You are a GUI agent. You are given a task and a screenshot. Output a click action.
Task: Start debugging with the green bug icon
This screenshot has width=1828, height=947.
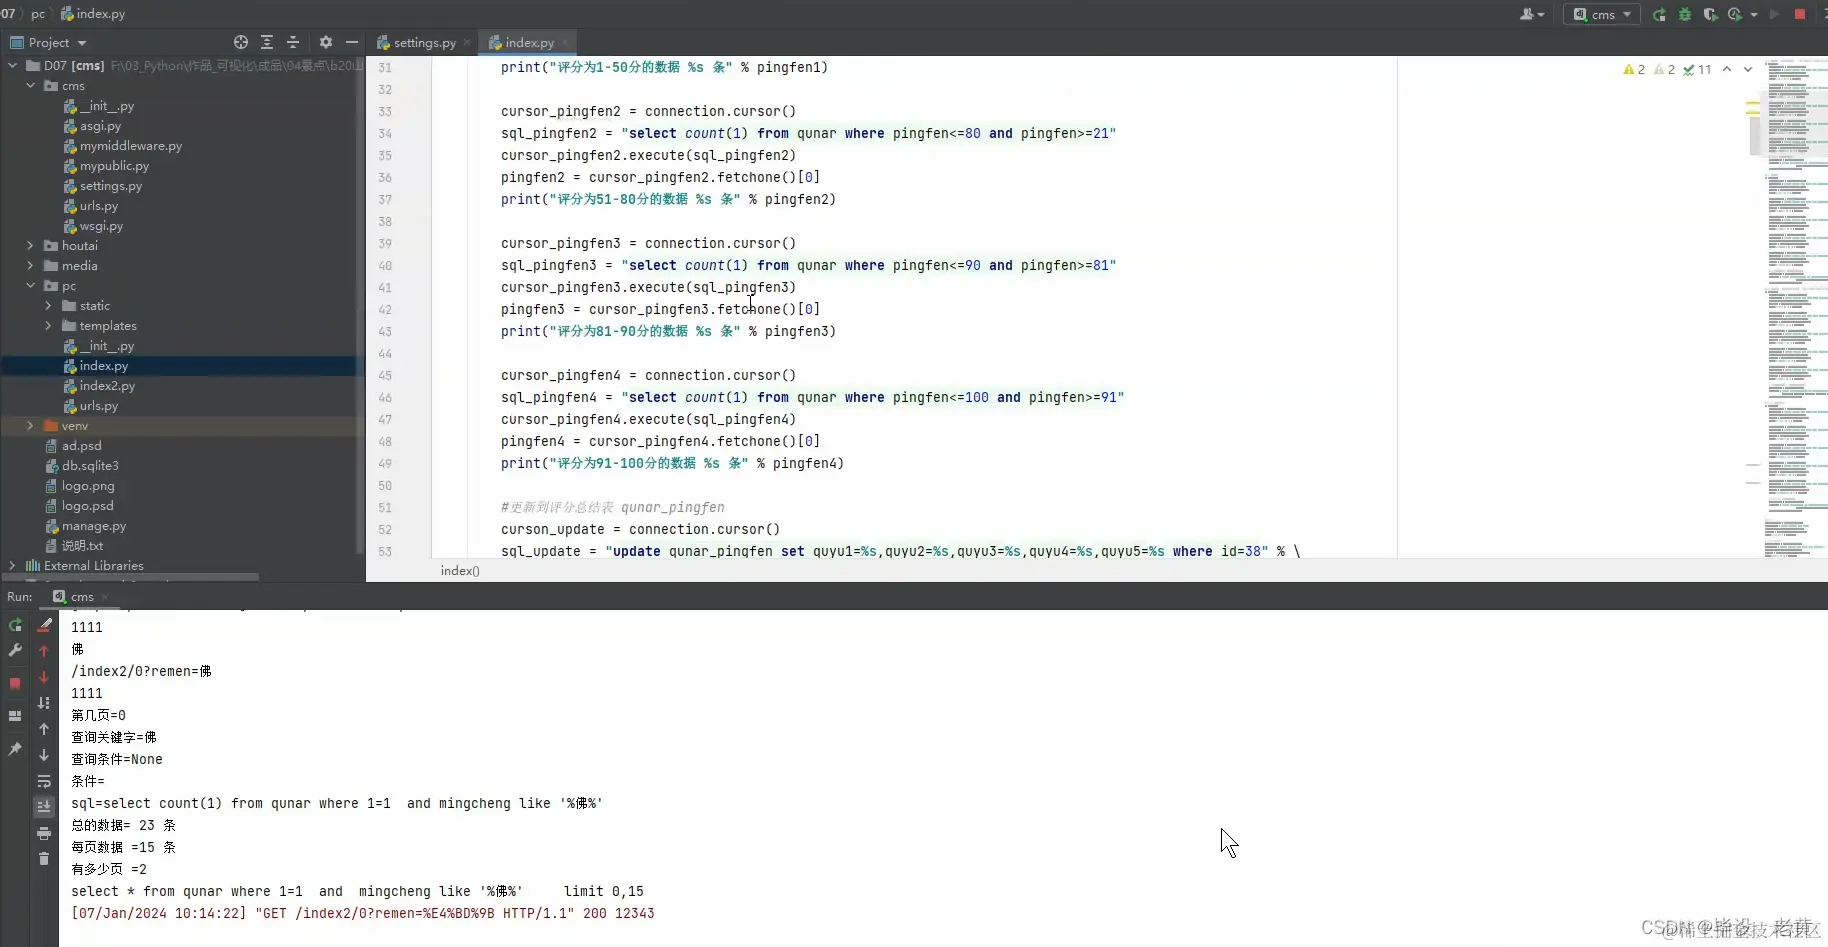click(x=1685, y=14)
